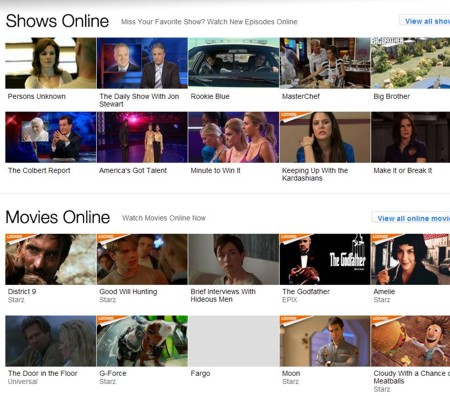Click the America's Got Talent title link
This screenshot has width=450, height=396.
(133, 170)
